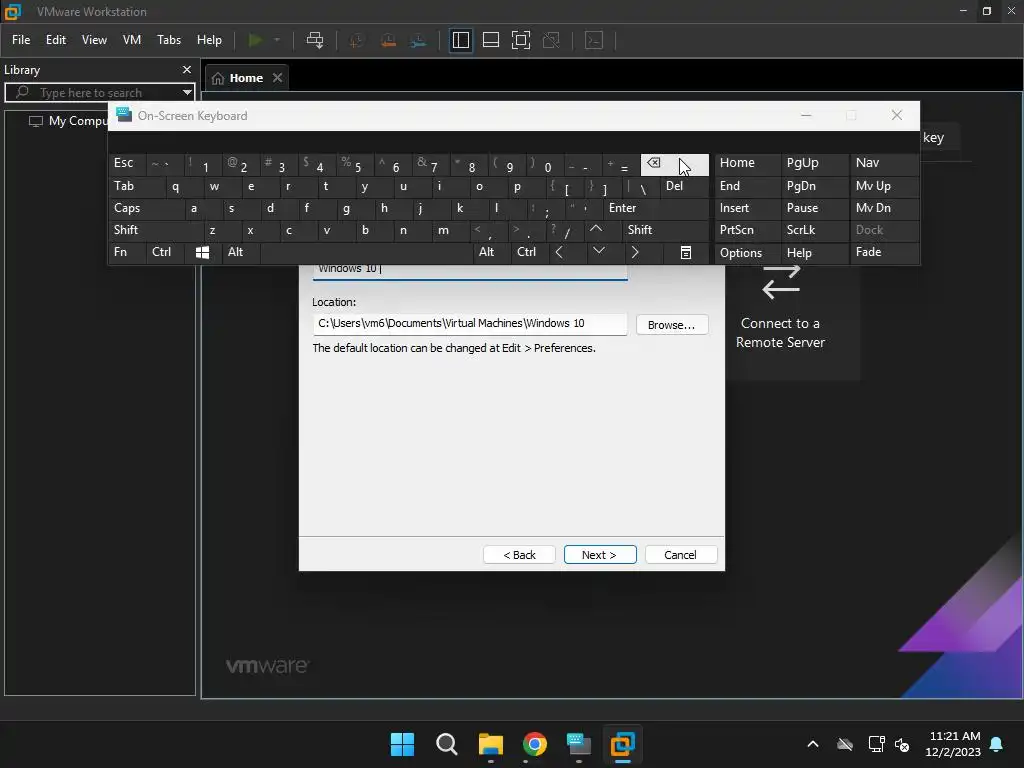Click Cancel in the wizard

[x=680, y=554]
